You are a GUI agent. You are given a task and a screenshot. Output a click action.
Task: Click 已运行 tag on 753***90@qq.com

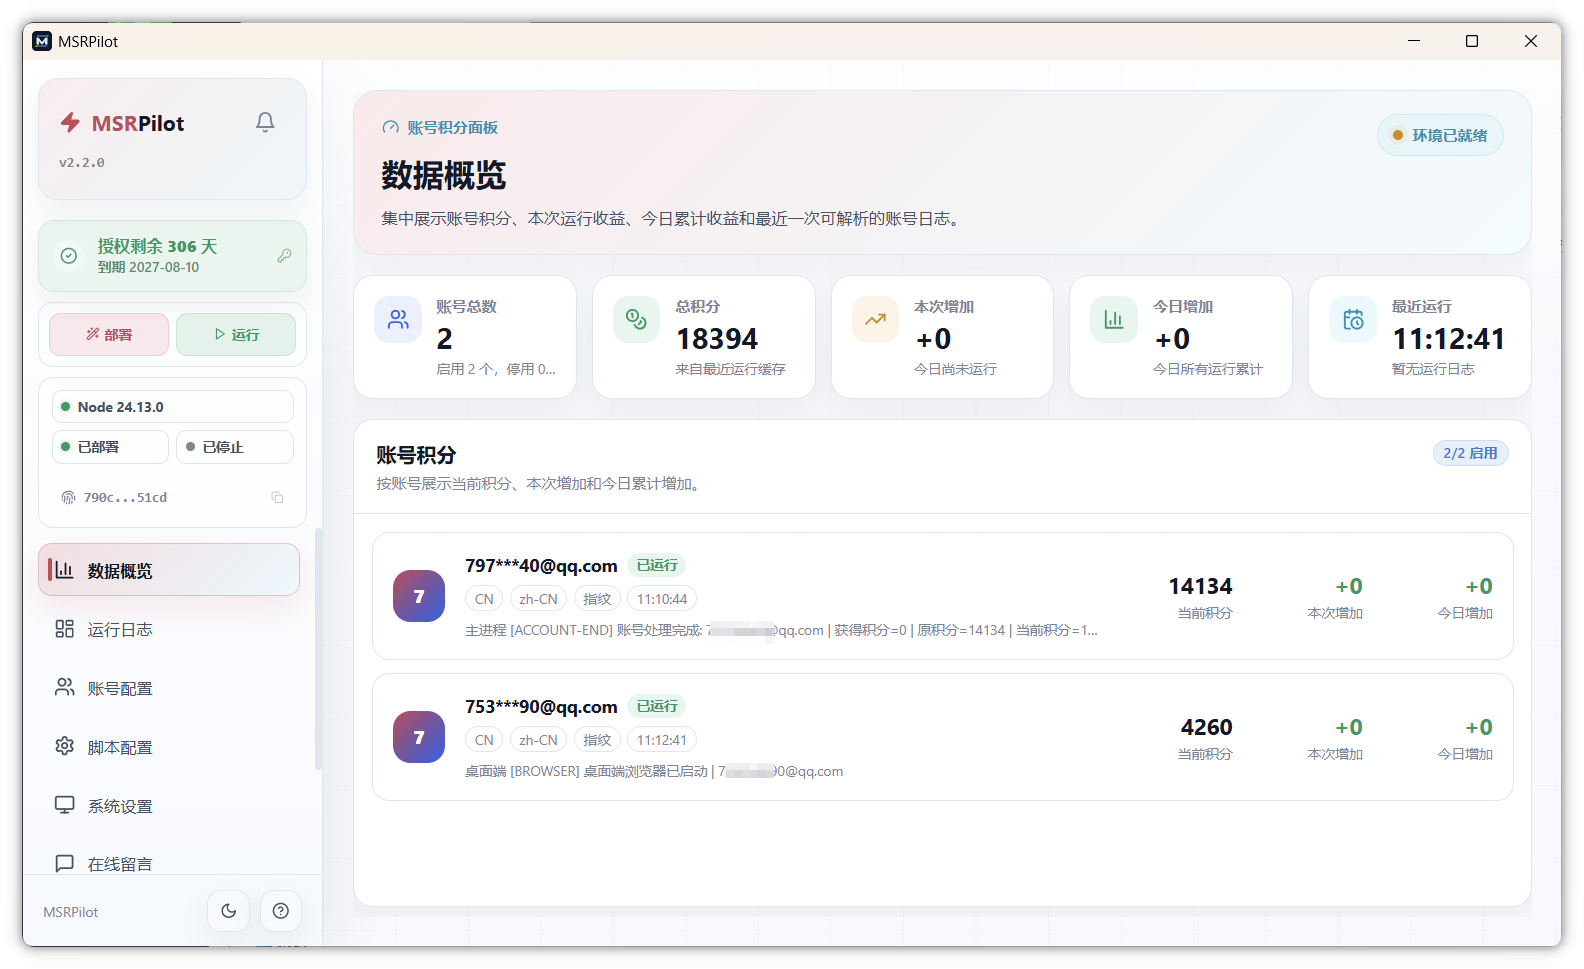[x=657, y=706]
